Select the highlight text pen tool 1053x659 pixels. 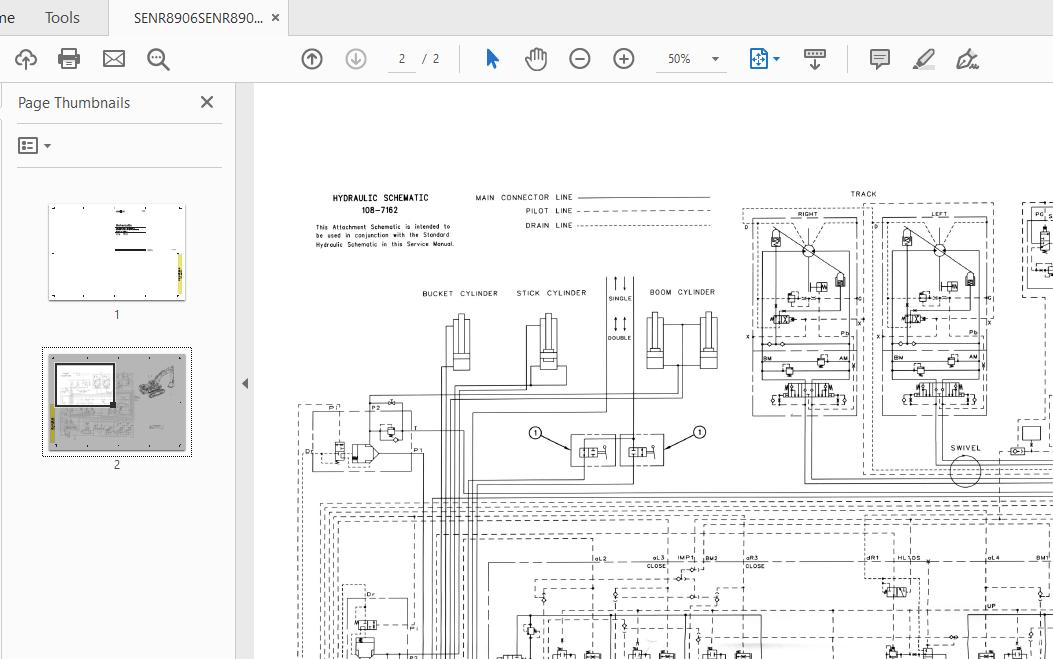tap(924, 59)
